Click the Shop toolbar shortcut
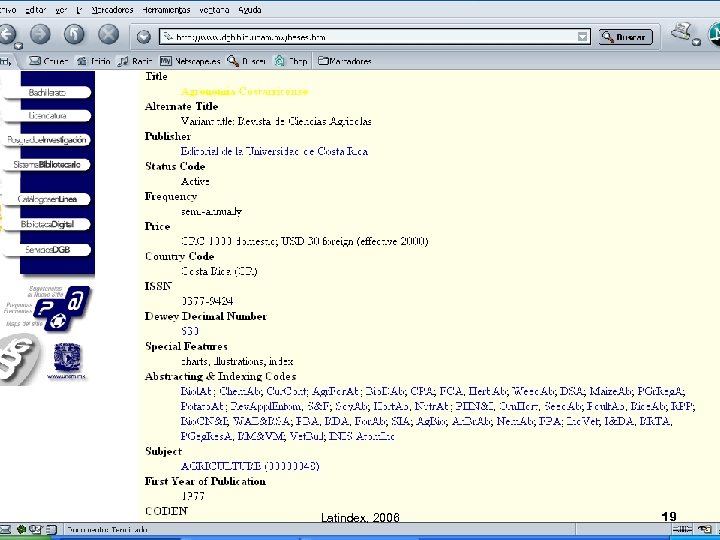 [291, 61]
